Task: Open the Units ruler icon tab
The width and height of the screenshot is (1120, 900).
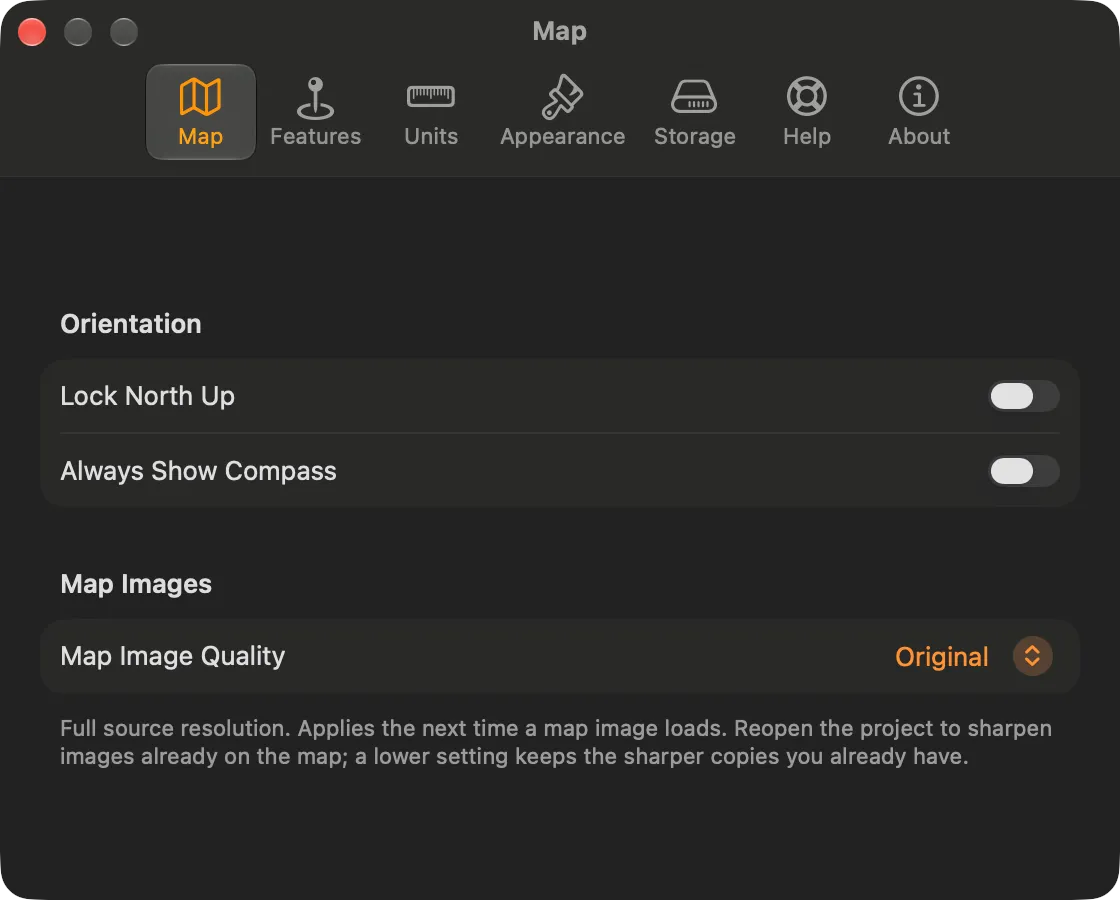Action: point(431,96)
